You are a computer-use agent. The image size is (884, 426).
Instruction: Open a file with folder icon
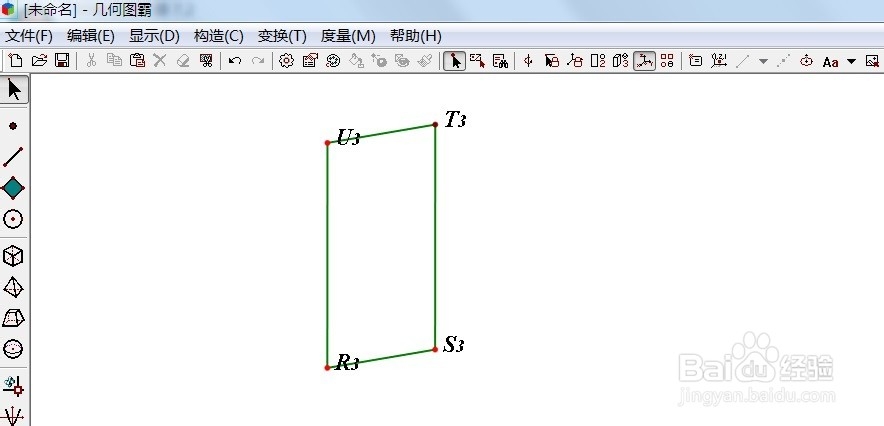pos(39,60)
